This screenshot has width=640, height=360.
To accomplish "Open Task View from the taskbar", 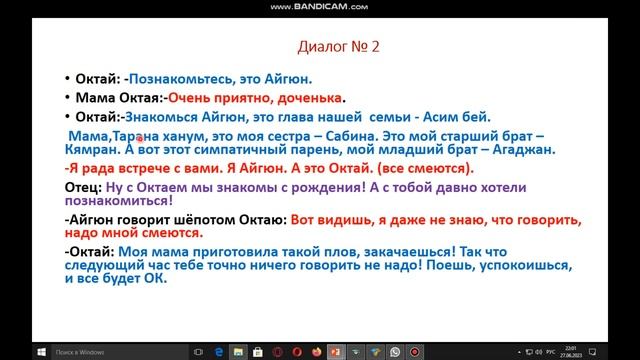I will point(198,352).
